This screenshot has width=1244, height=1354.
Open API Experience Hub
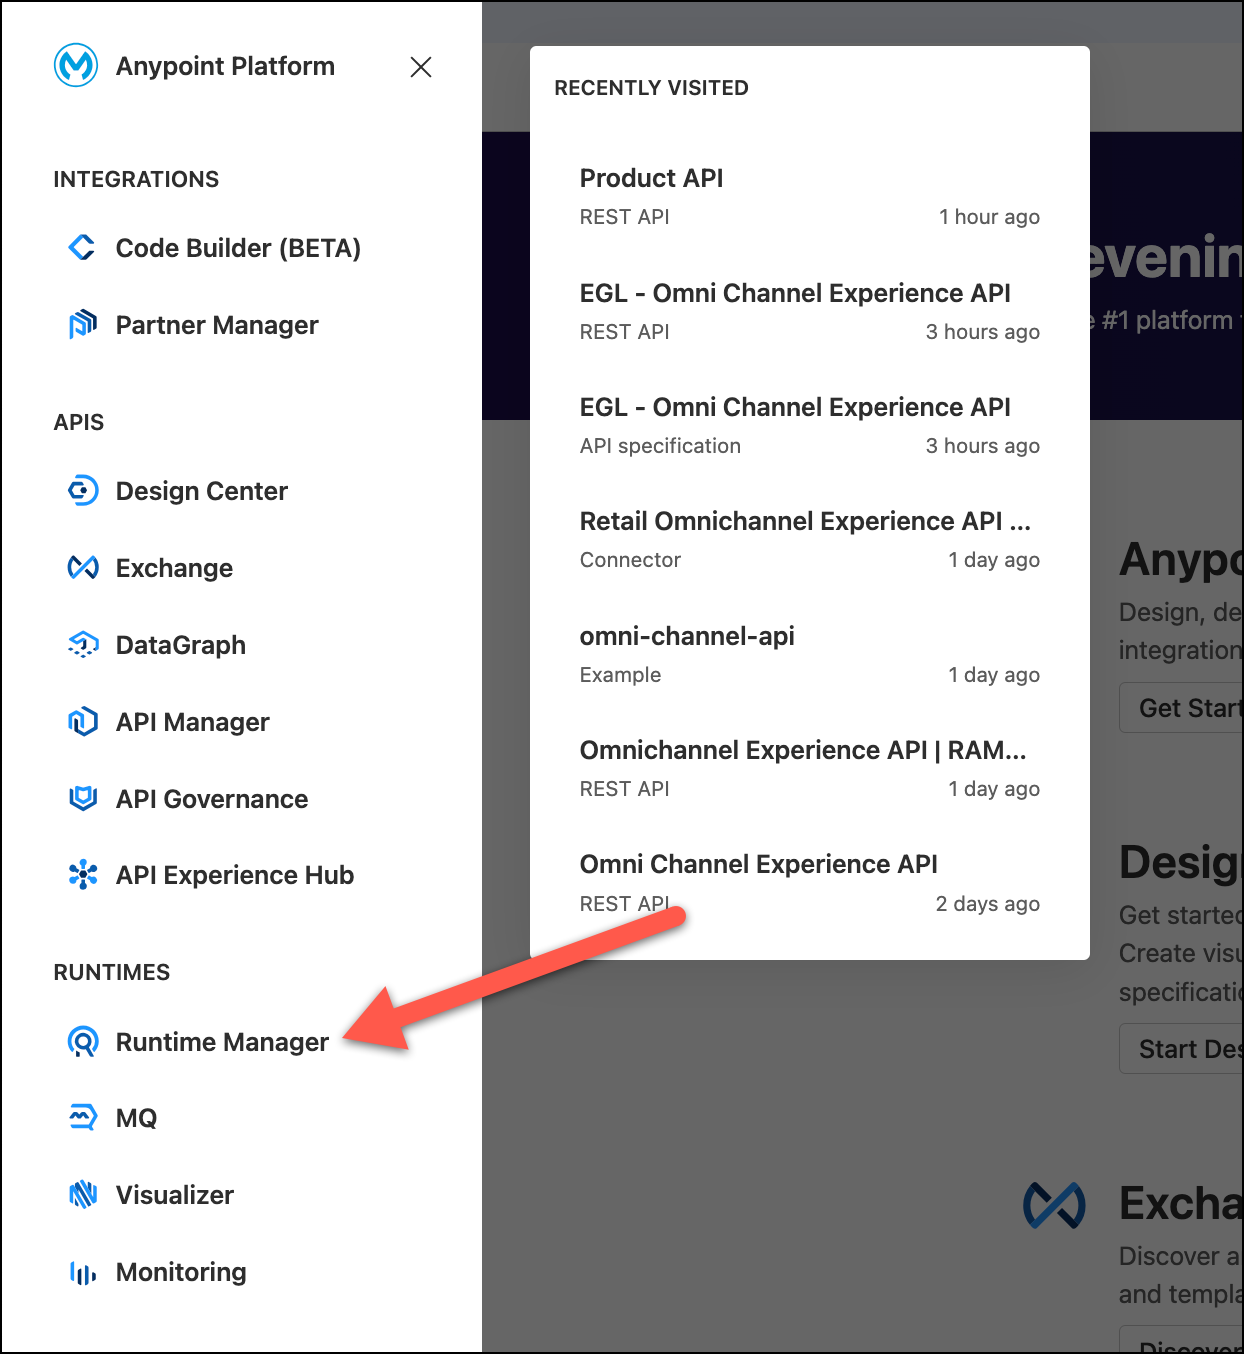coord(235,875)
